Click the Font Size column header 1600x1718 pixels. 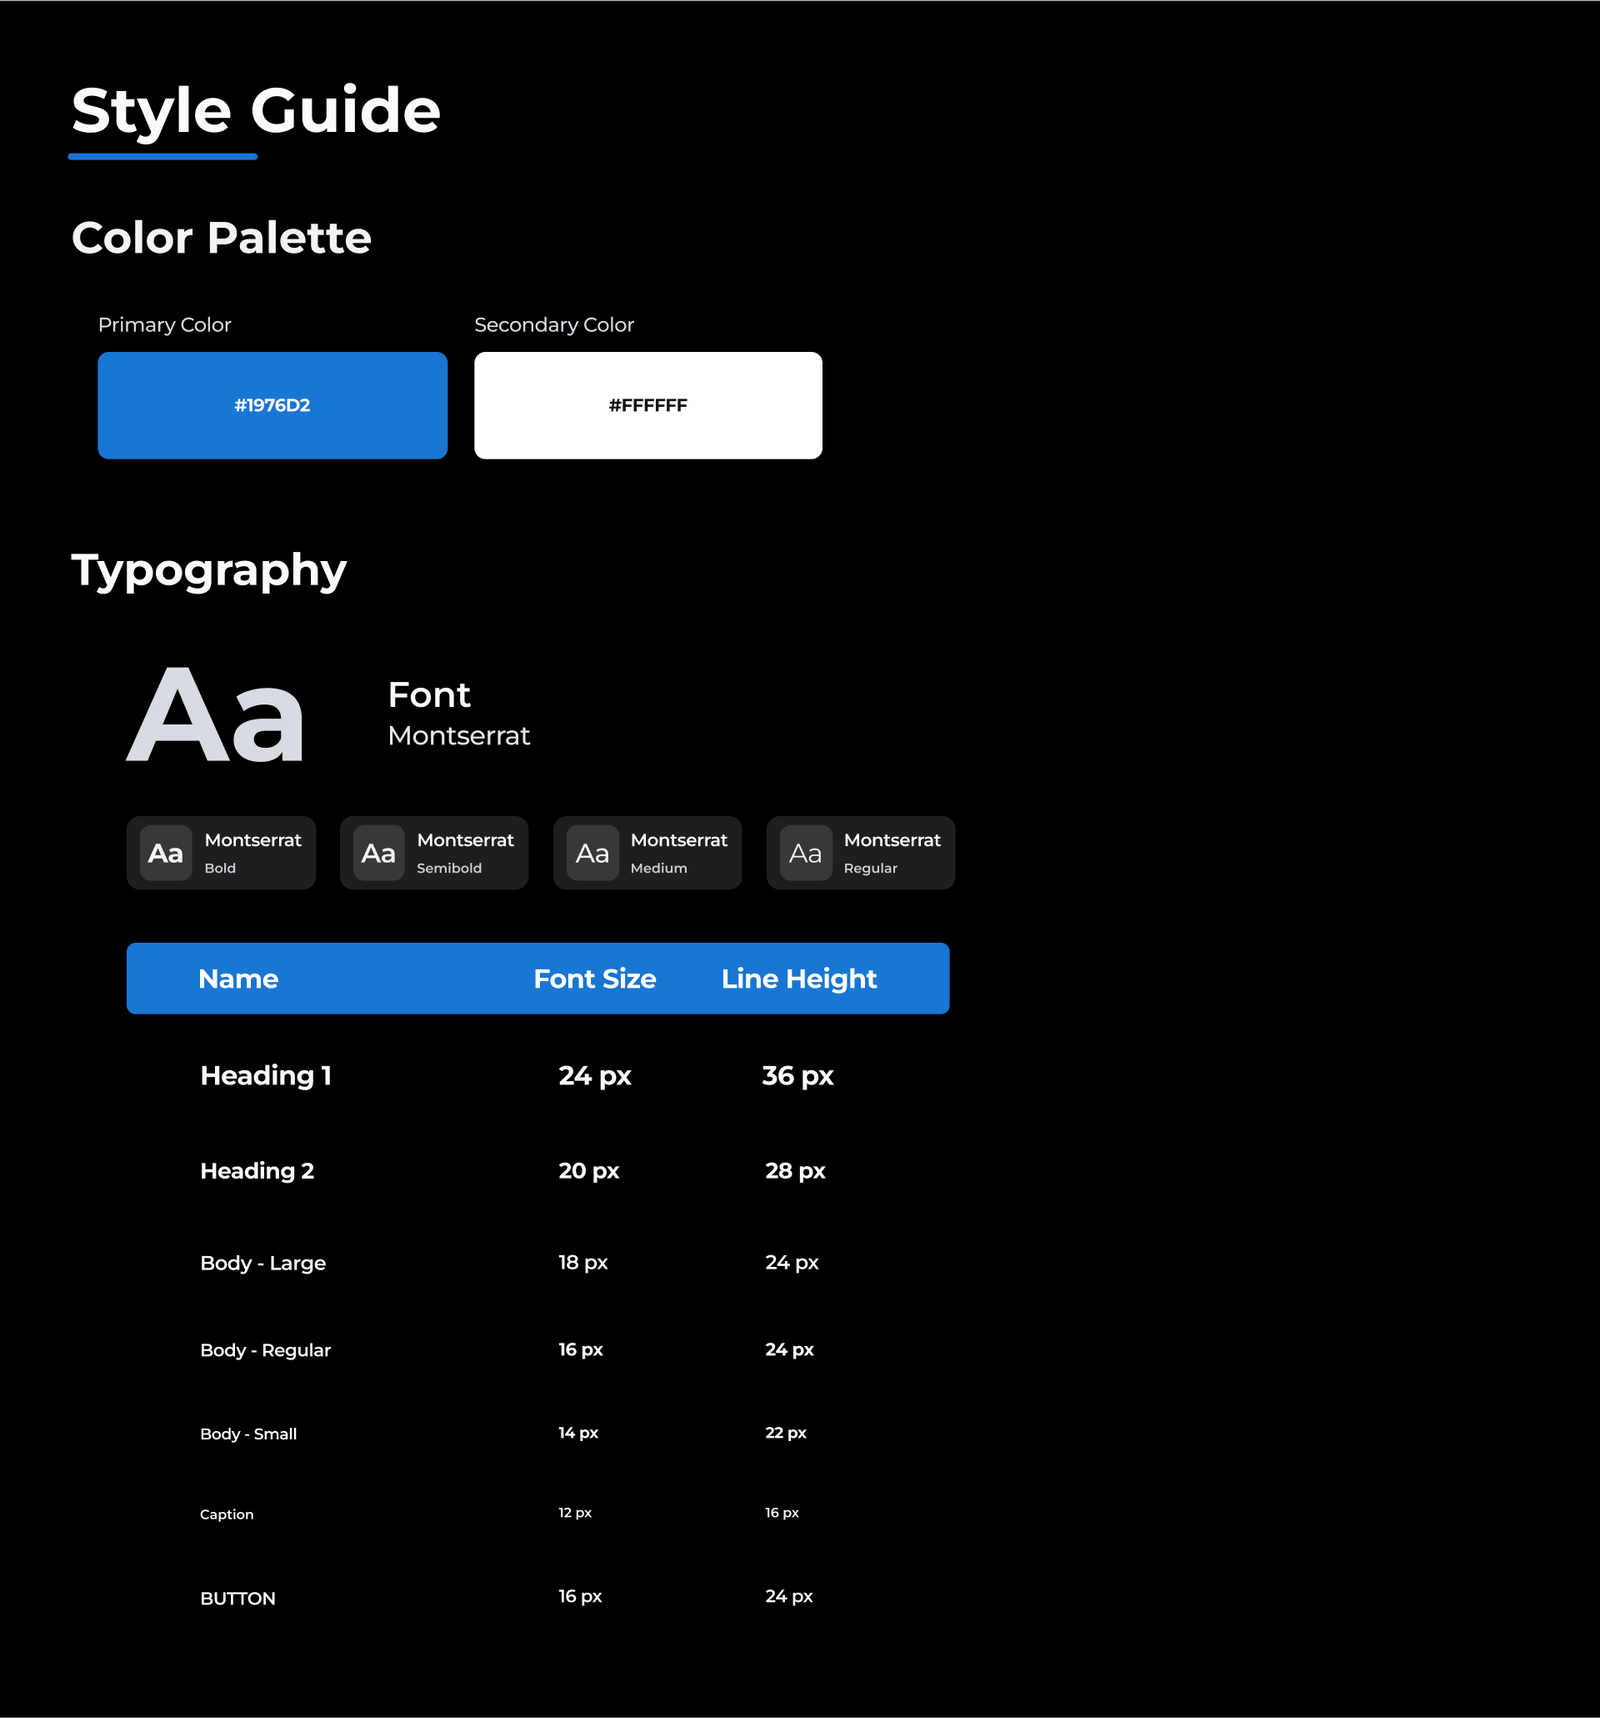[x=594, y=978]
